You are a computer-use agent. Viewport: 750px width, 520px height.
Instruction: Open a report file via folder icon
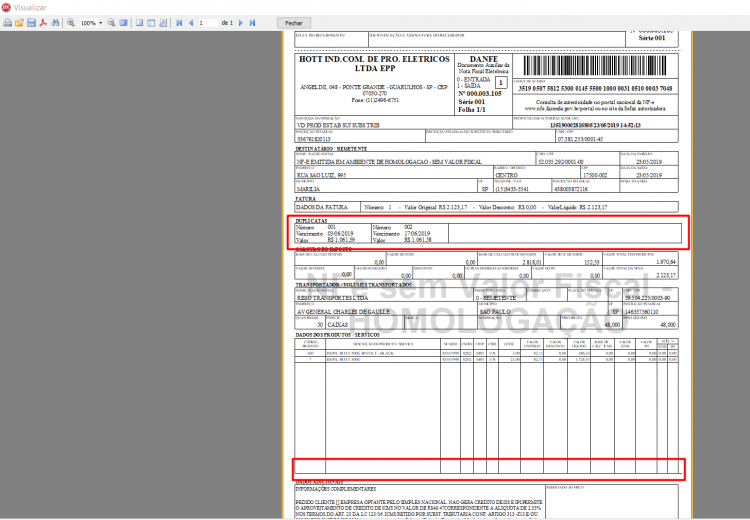click(20, 22)
